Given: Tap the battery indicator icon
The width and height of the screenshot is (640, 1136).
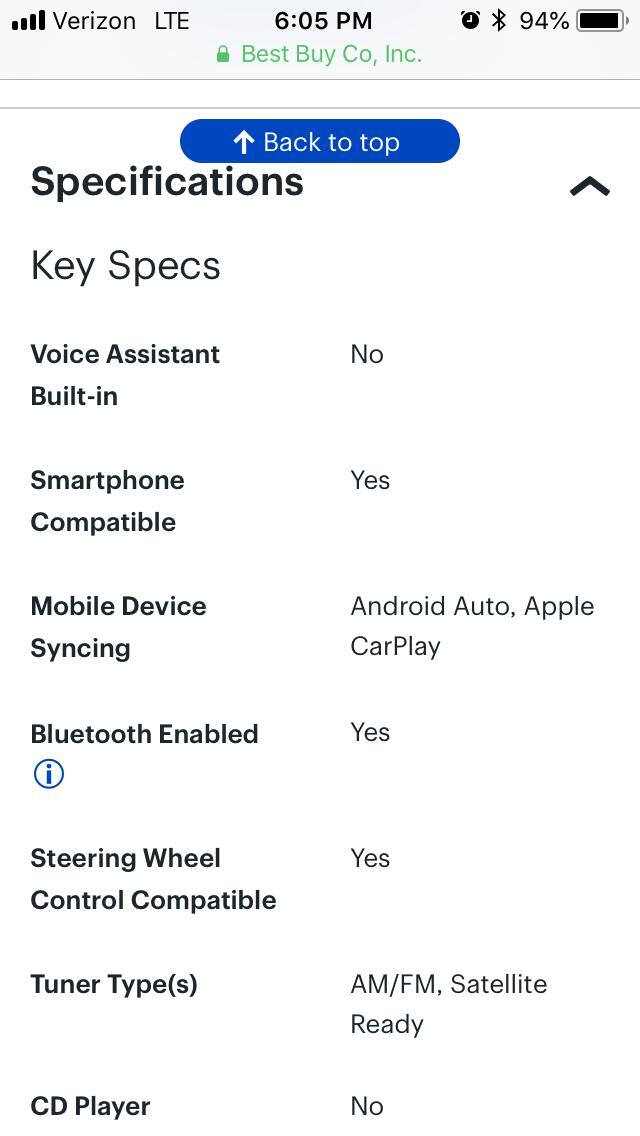Looking at the screenshot, I should [x=600, y=20].
